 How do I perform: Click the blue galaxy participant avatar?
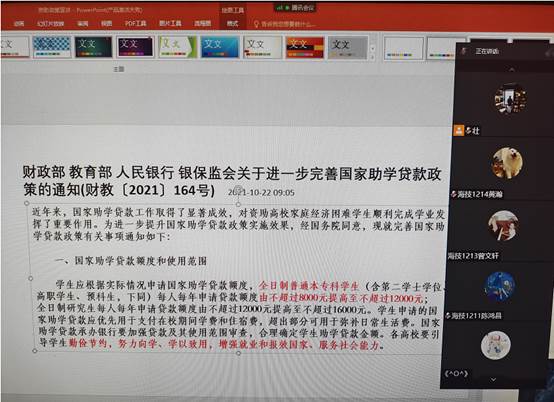point(500,286)
